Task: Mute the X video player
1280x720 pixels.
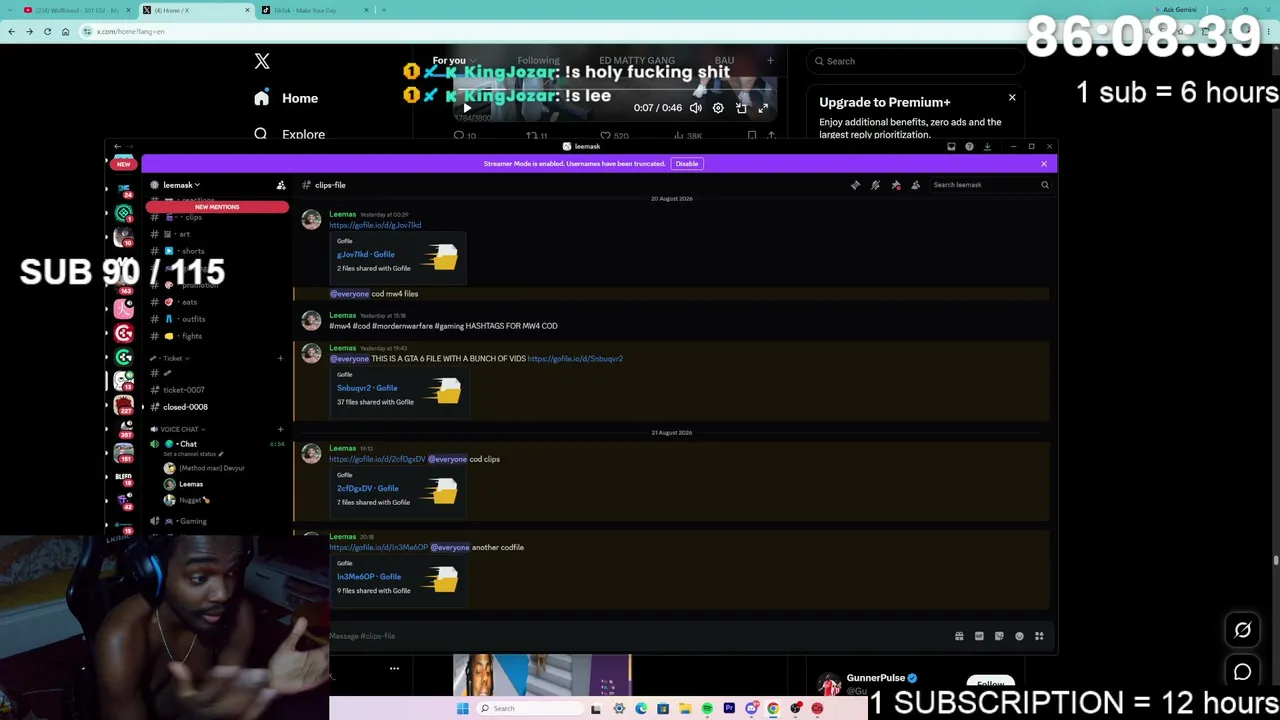Action: pyautogui.click(x=695, y=108)
